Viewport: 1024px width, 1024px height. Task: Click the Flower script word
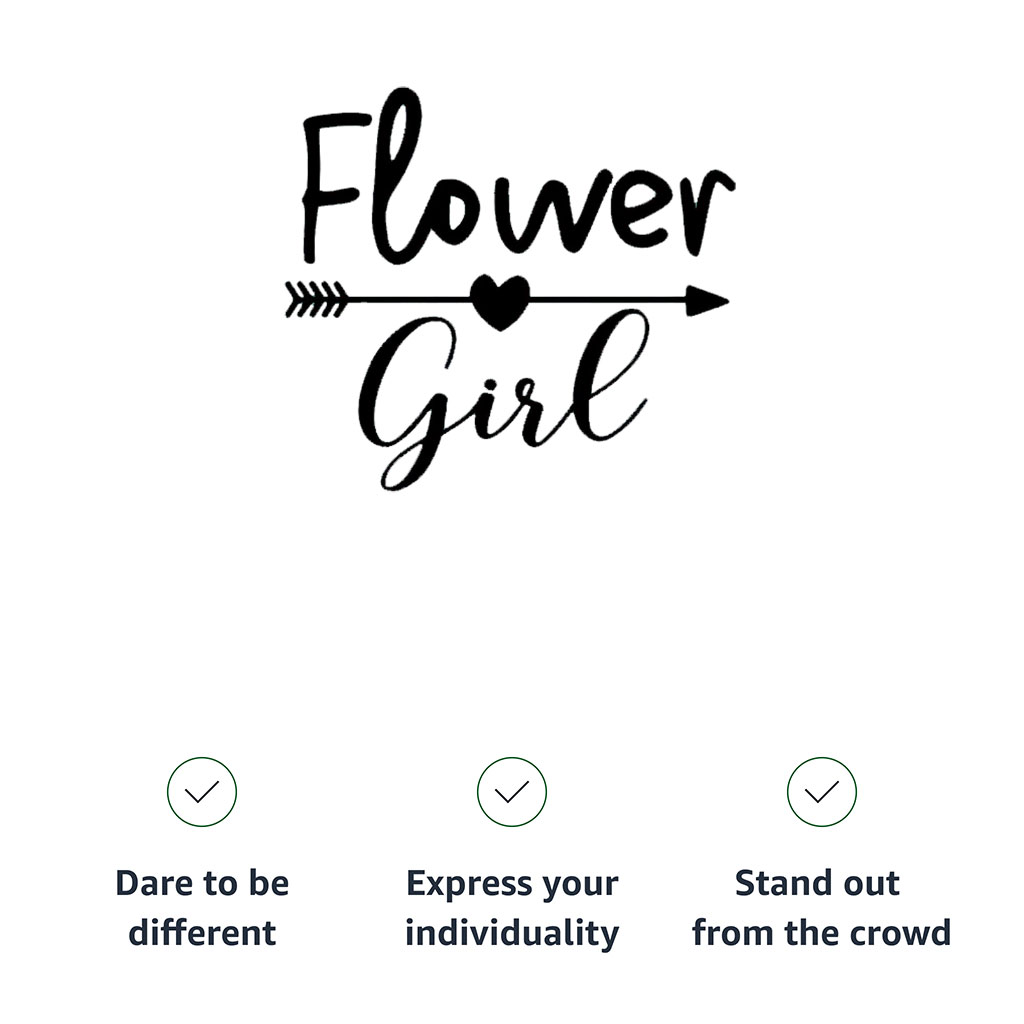(519, 176)
